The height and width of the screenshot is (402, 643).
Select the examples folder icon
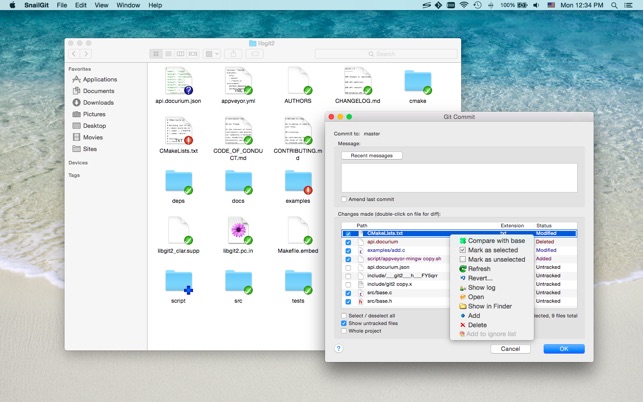298,182
